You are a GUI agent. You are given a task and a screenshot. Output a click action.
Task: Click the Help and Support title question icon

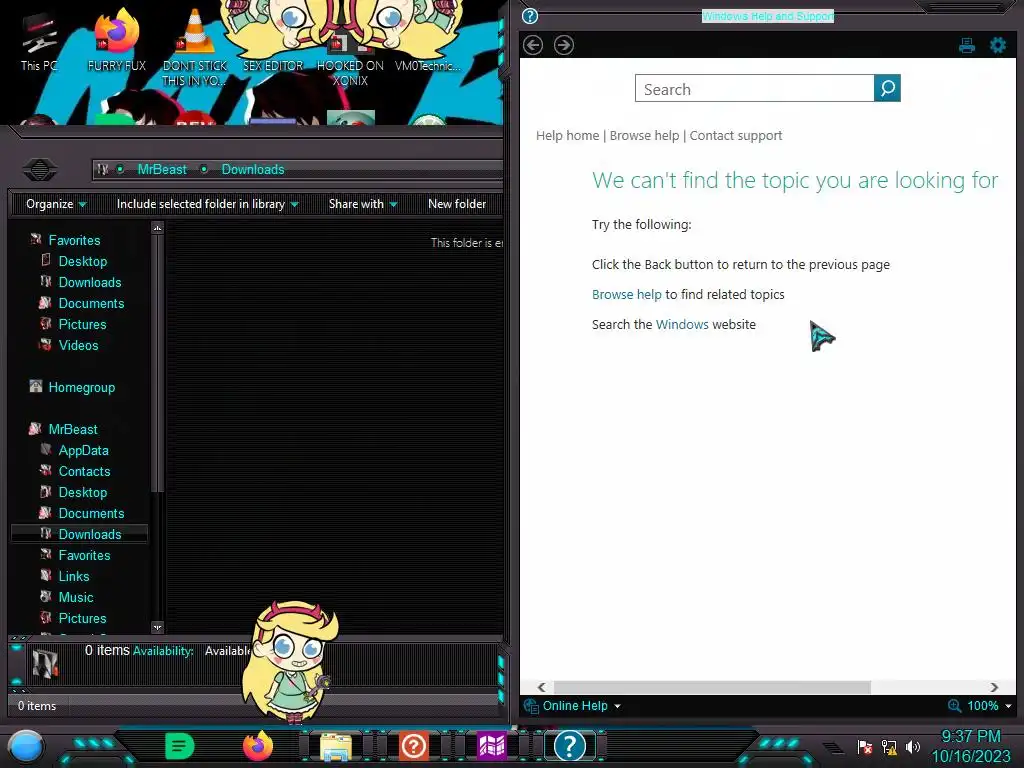coord(530,16)
